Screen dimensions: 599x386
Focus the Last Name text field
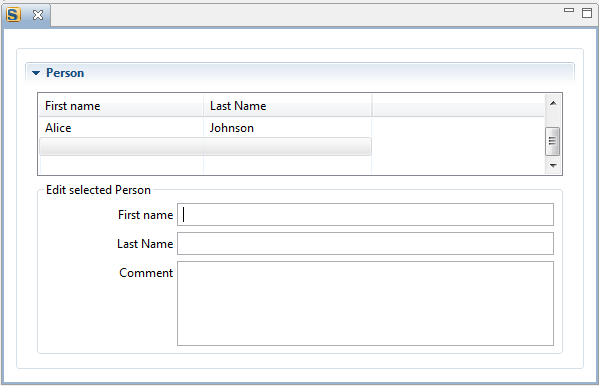click(x=365, y=243)
